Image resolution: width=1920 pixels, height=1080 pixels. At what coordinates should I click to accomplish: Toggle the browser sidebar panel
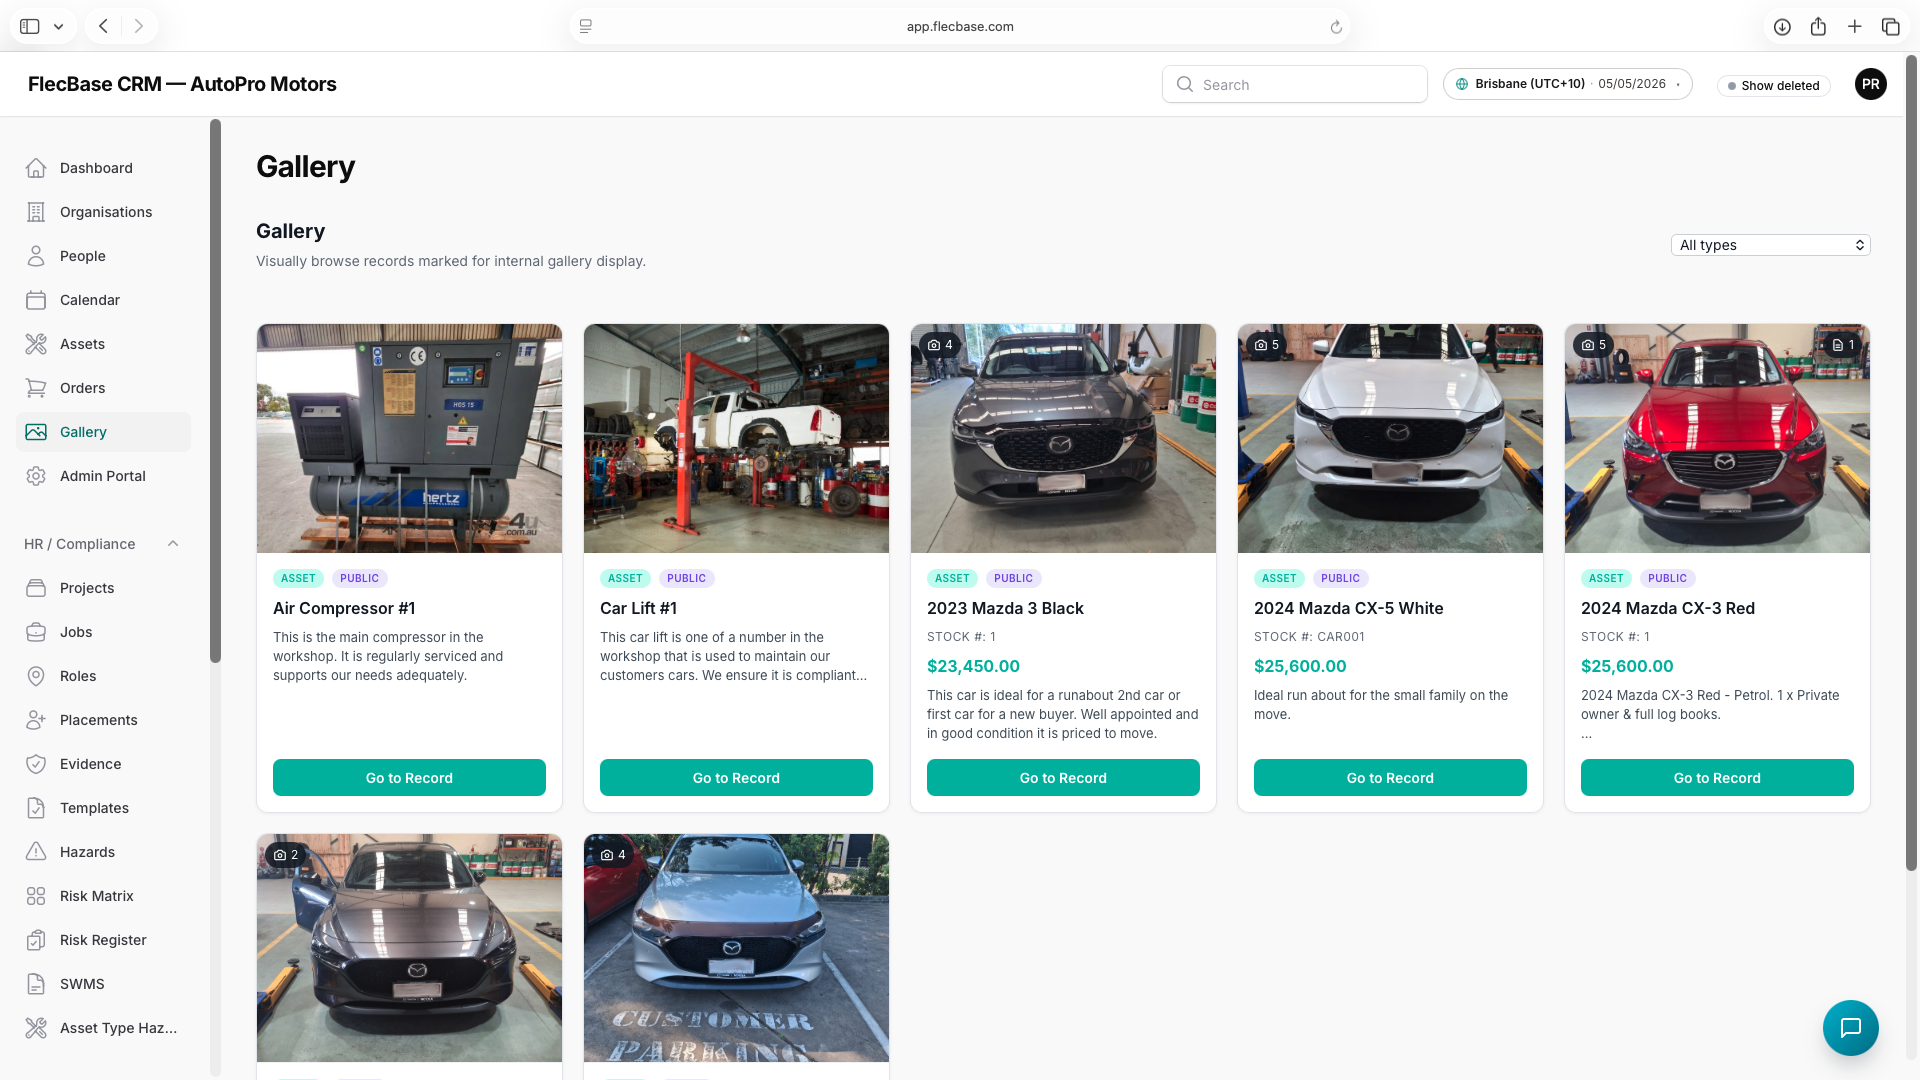click(30, 27)
